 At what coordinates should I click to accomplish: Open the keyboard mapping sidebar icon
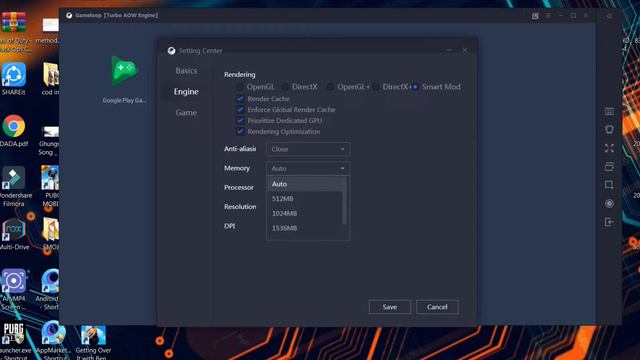point(609,111)
